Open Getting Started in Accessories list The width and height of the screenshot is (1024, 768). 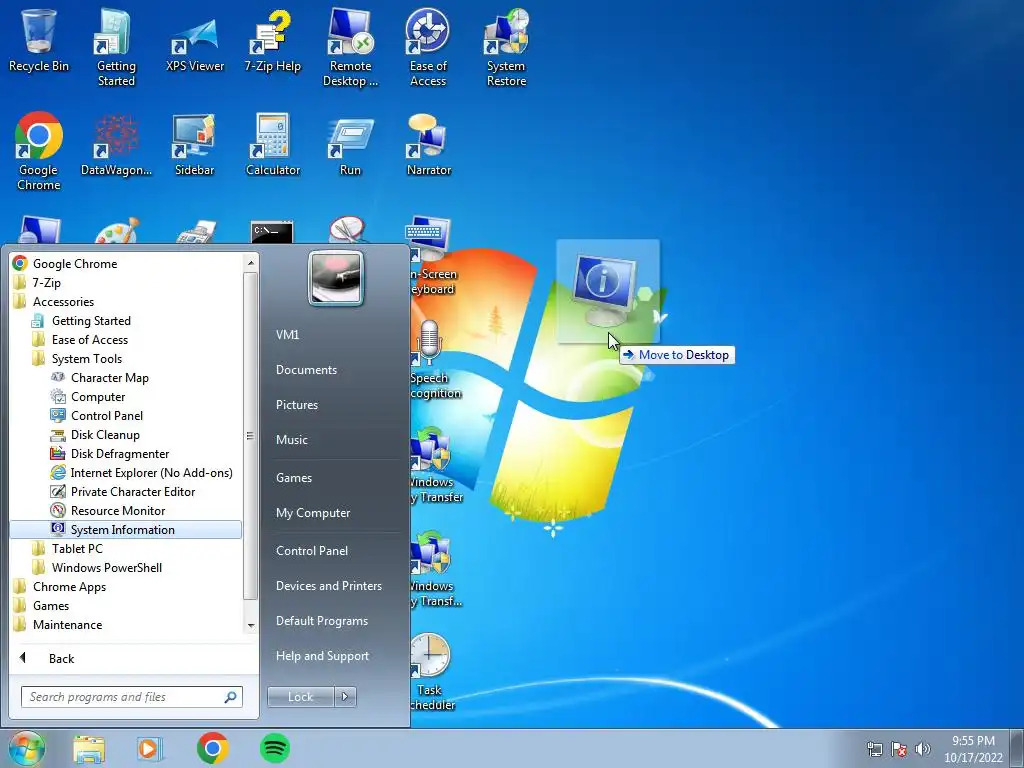point(91,321)
